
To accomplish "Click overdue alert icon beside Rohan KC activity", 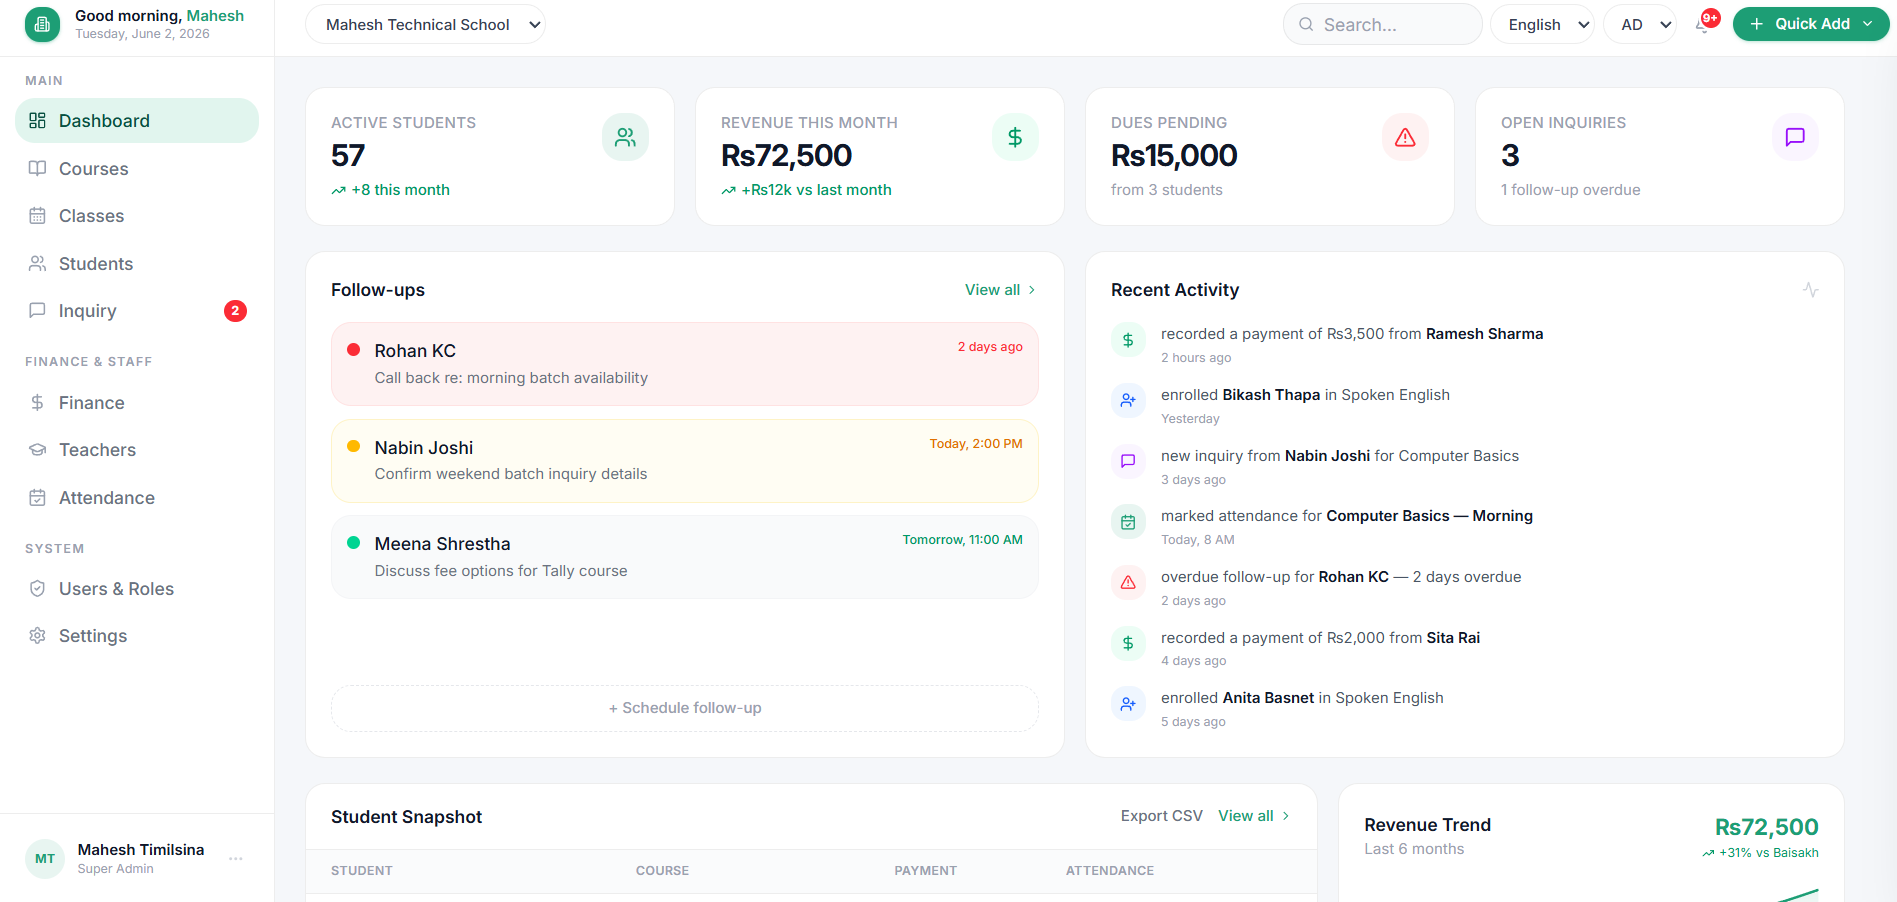I will click(1128, 582).
